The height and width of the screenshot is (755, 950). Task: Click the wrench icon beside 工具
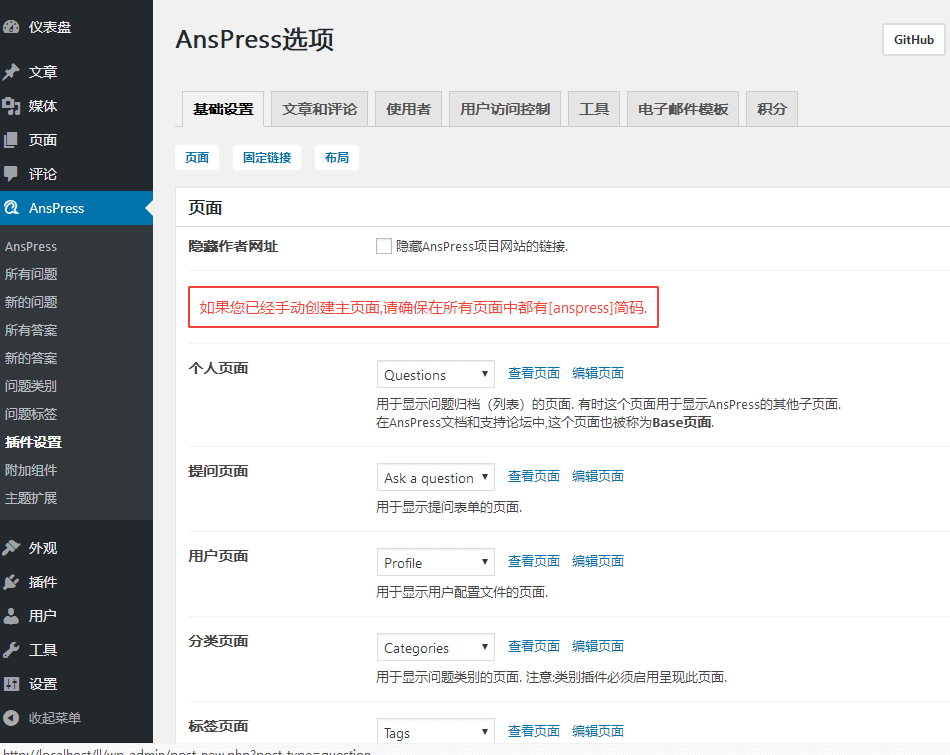pos(12,650)
